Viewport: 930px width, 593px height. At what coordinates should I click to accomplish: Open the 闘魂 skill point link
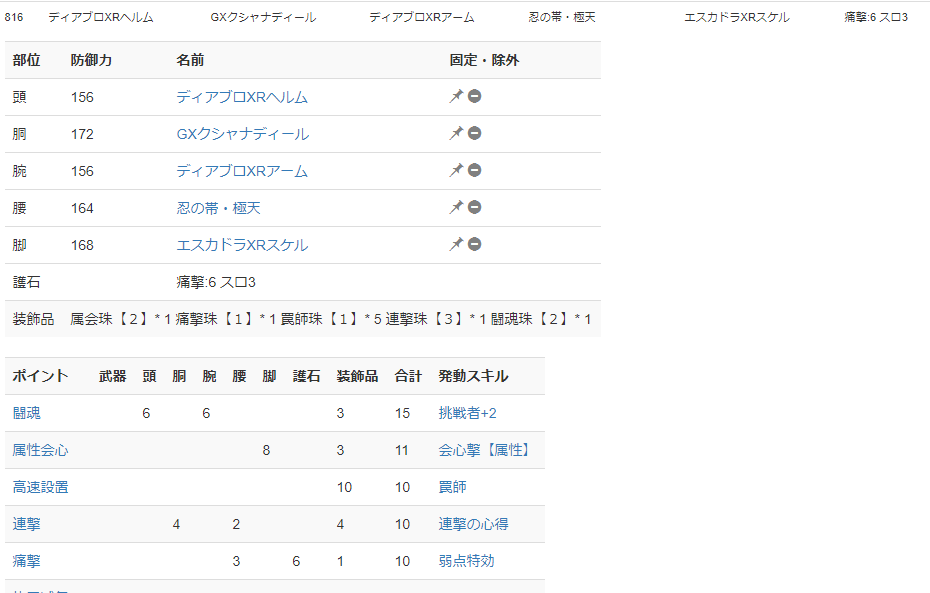click(x=27, y=413)
